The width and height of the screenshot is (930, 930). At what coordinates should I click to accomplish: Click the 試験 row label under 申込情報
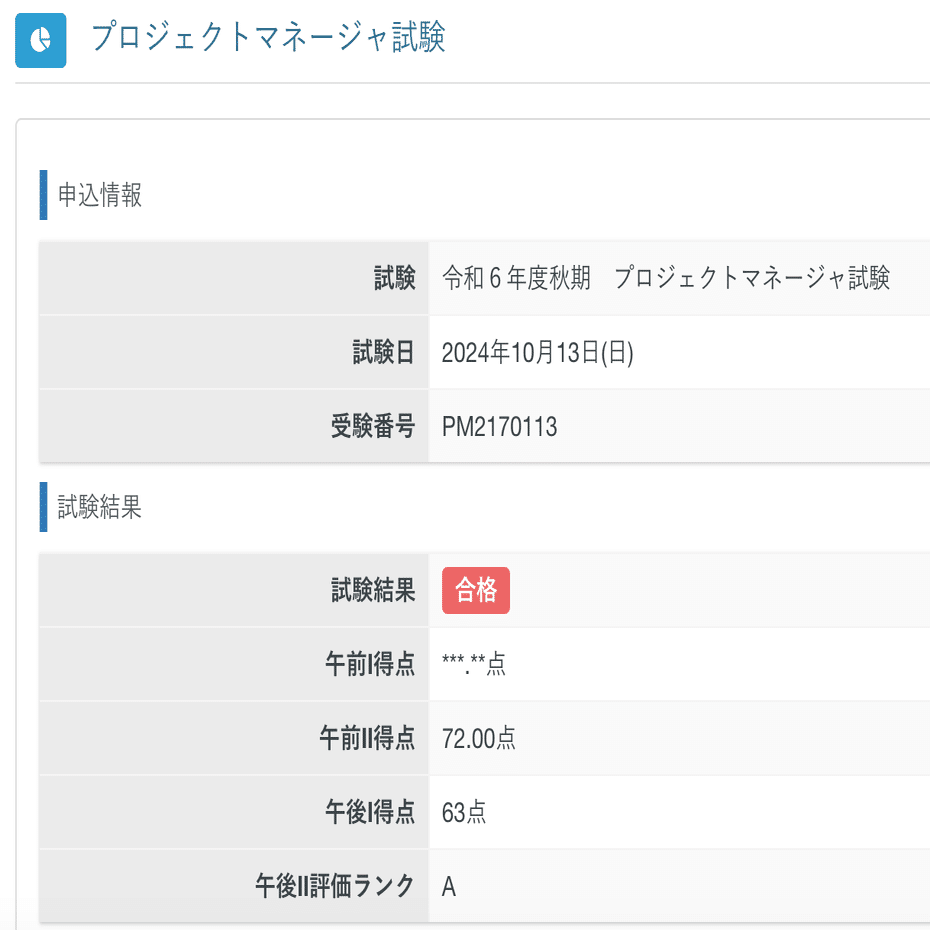click(x=394, y=279)
